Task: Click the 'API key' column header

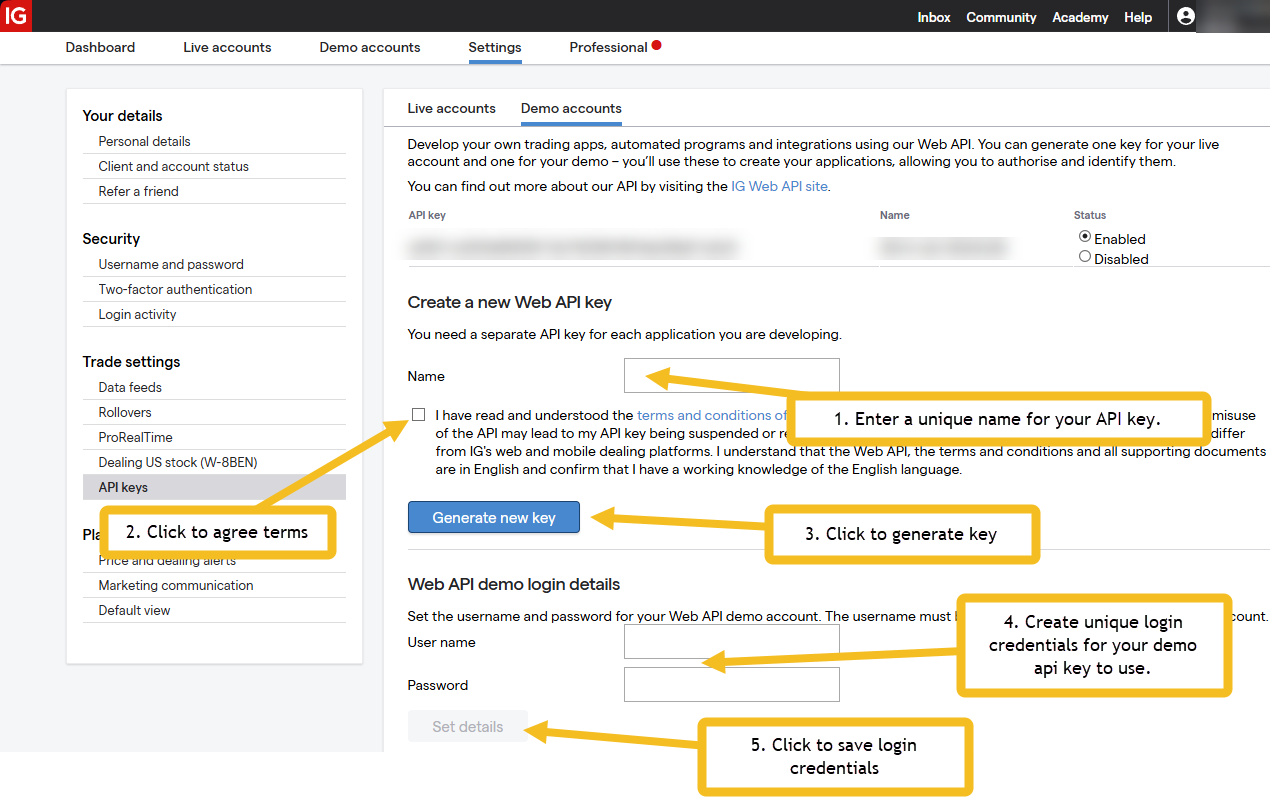Action: [427, 215]
